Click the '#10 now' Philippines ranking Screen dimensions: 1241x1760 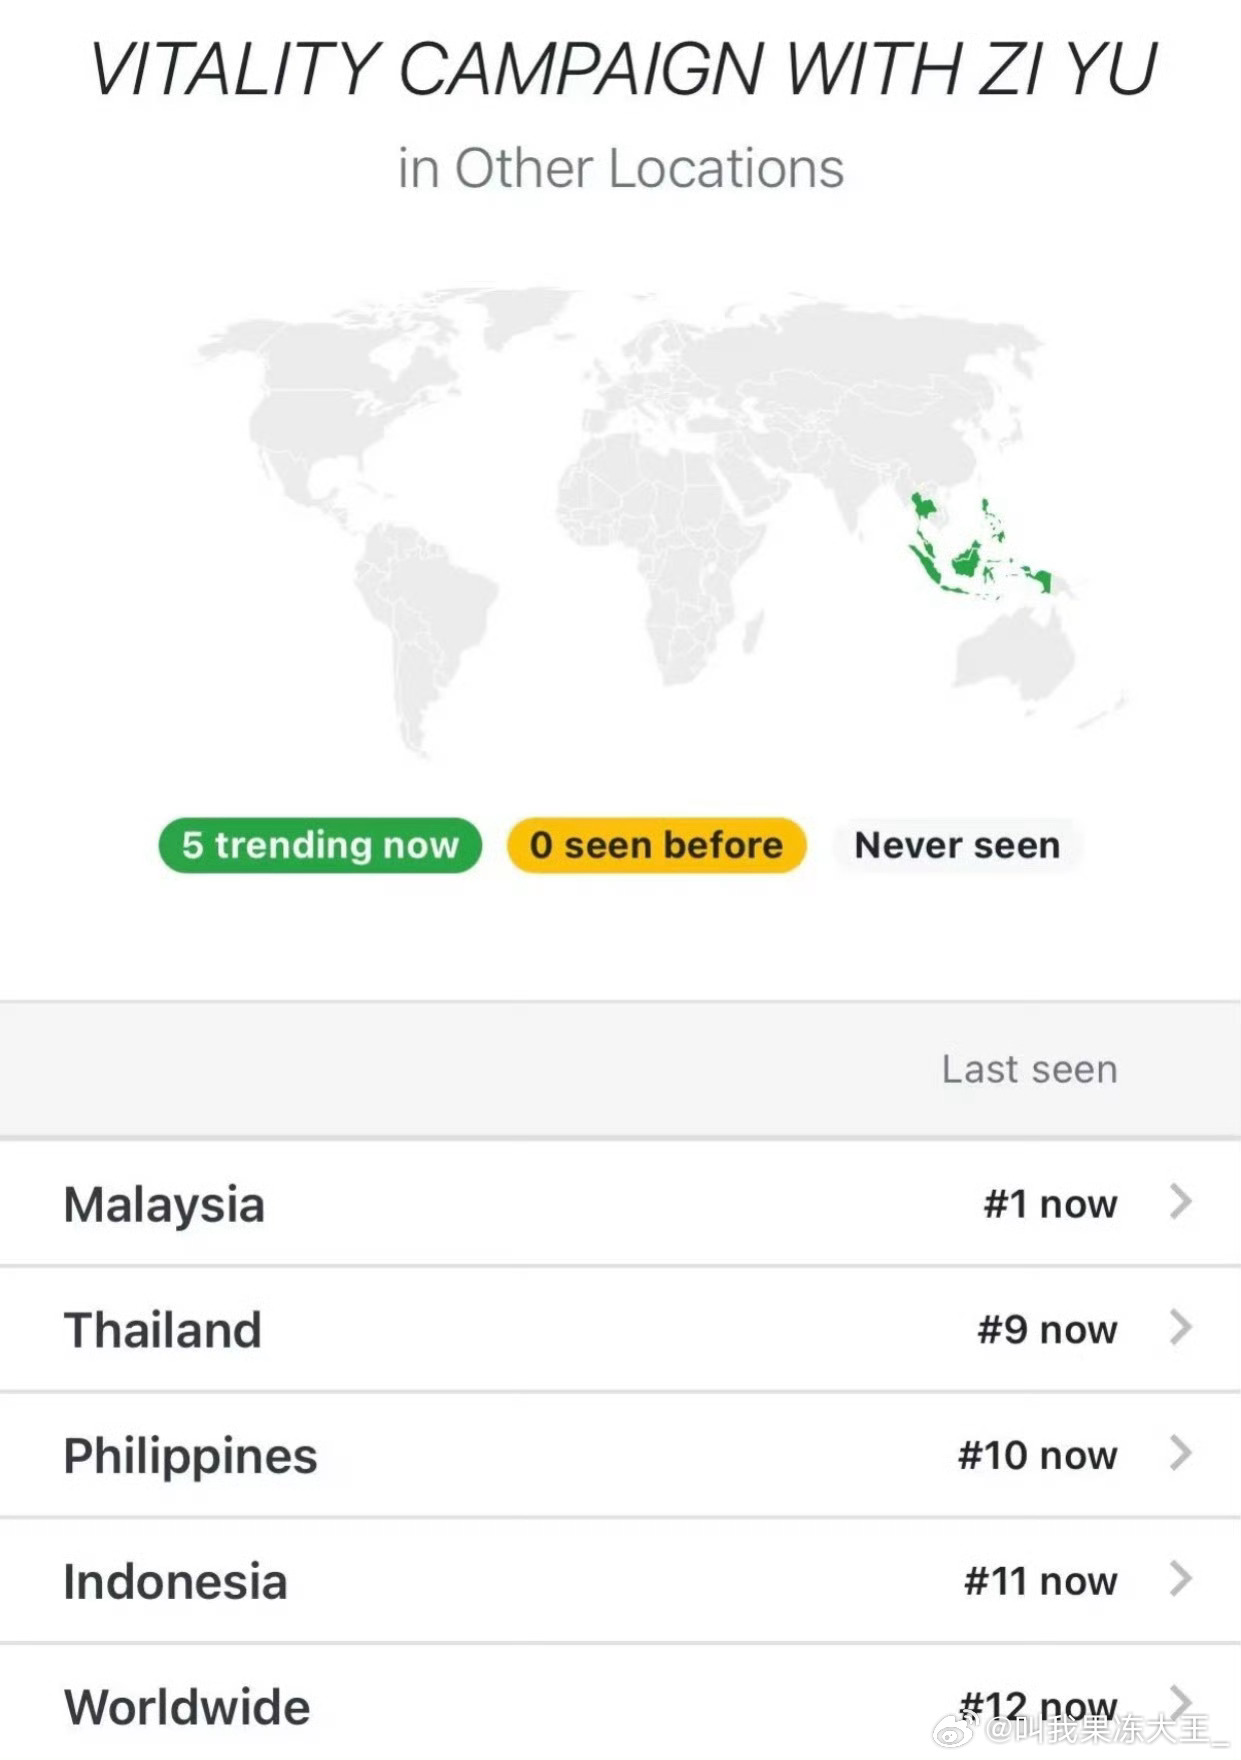click(1037, 1456)
